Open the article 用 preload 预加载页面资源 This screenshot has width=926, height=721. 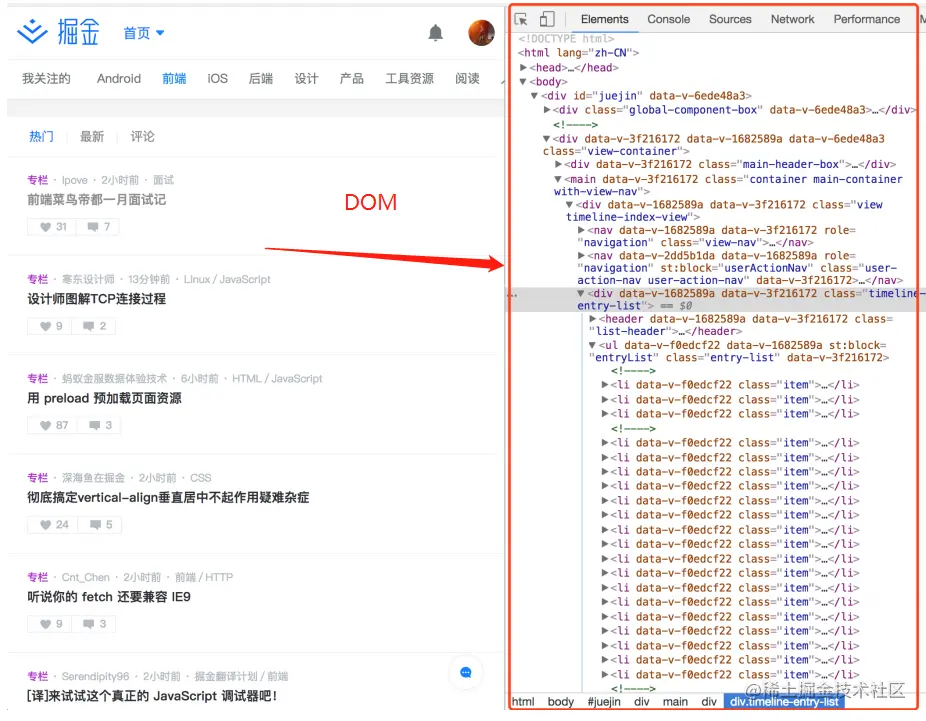pos(104,398)
